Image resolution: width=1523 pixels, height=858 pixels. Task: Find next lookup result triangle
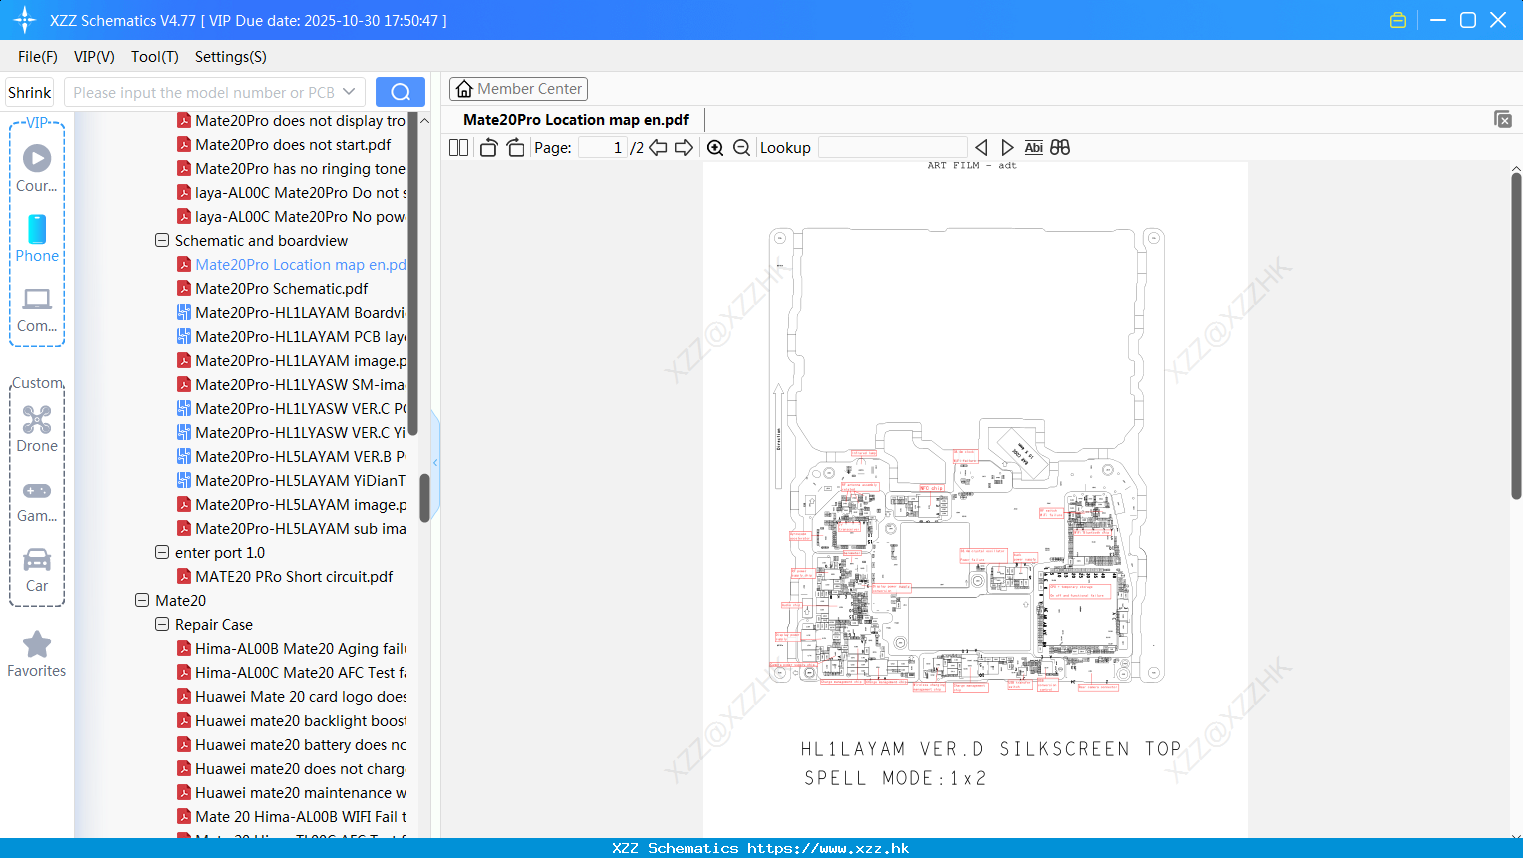[x=1007, y=147]
